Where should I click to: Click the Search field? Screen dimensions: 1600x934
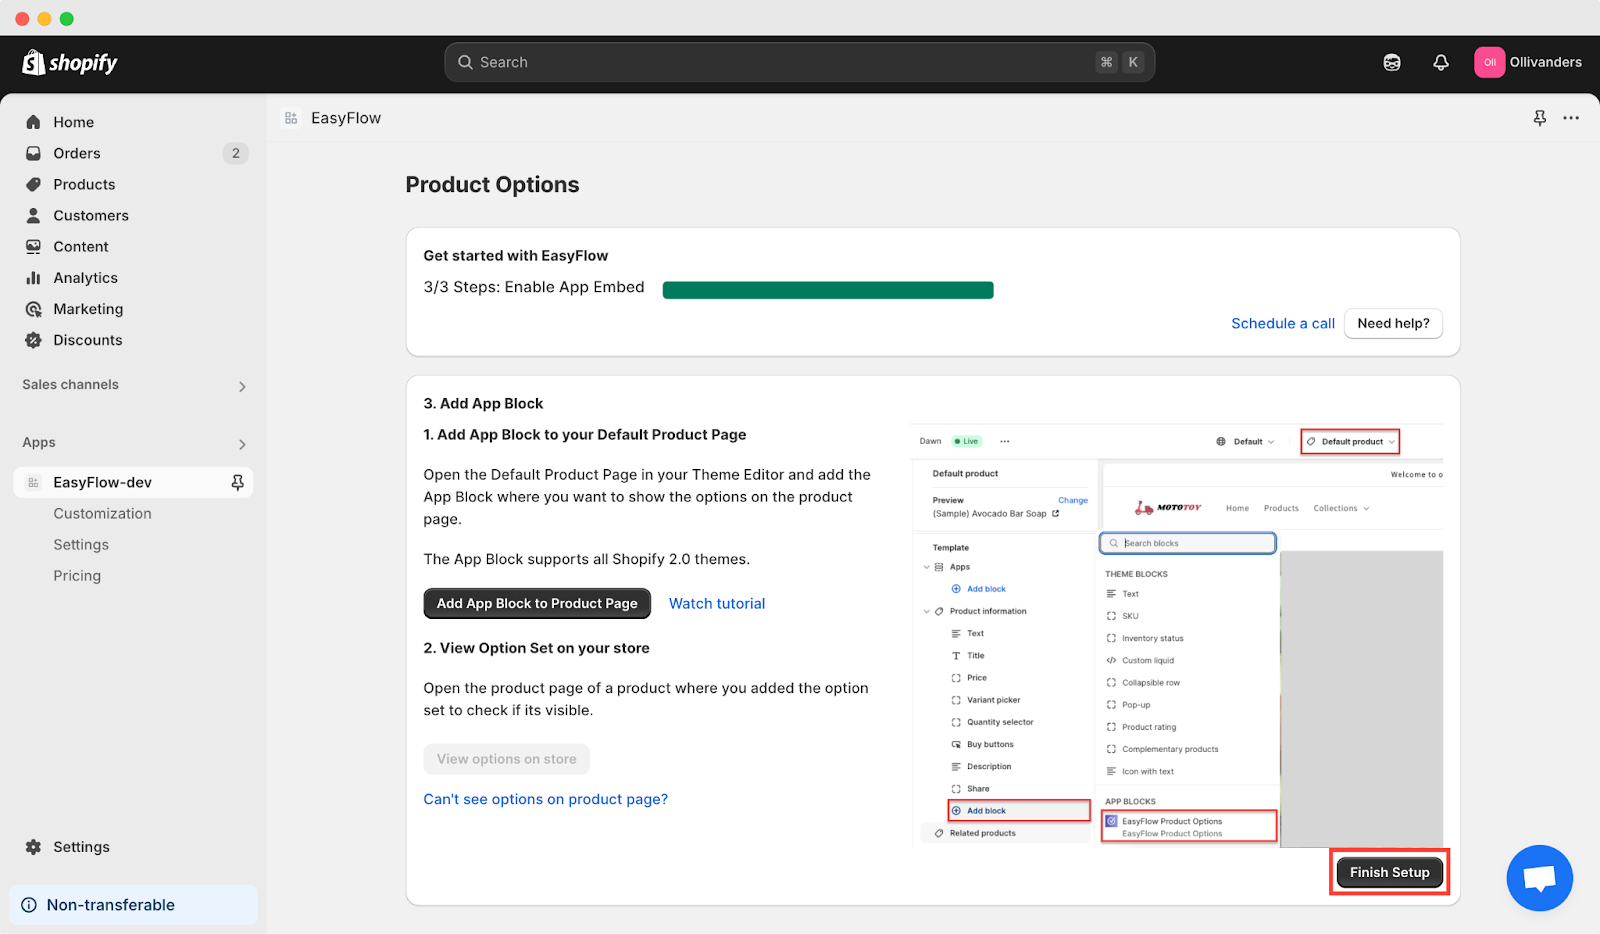(798, 61)
